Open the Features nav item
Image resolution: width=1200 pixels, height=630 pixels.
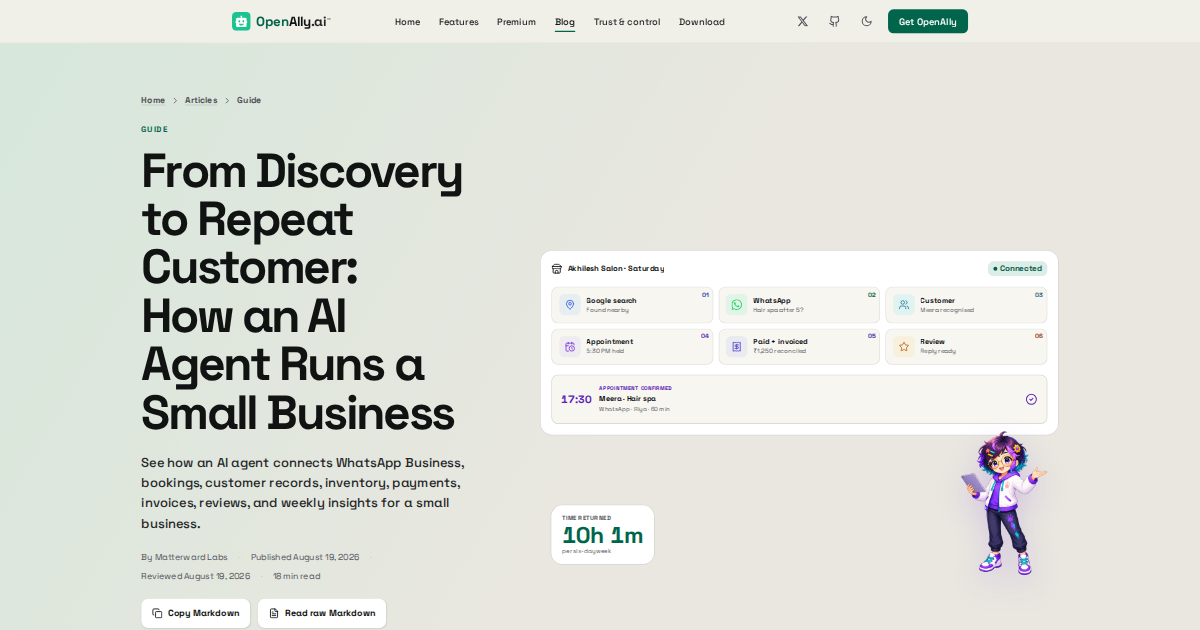click(x=458, y=22)
